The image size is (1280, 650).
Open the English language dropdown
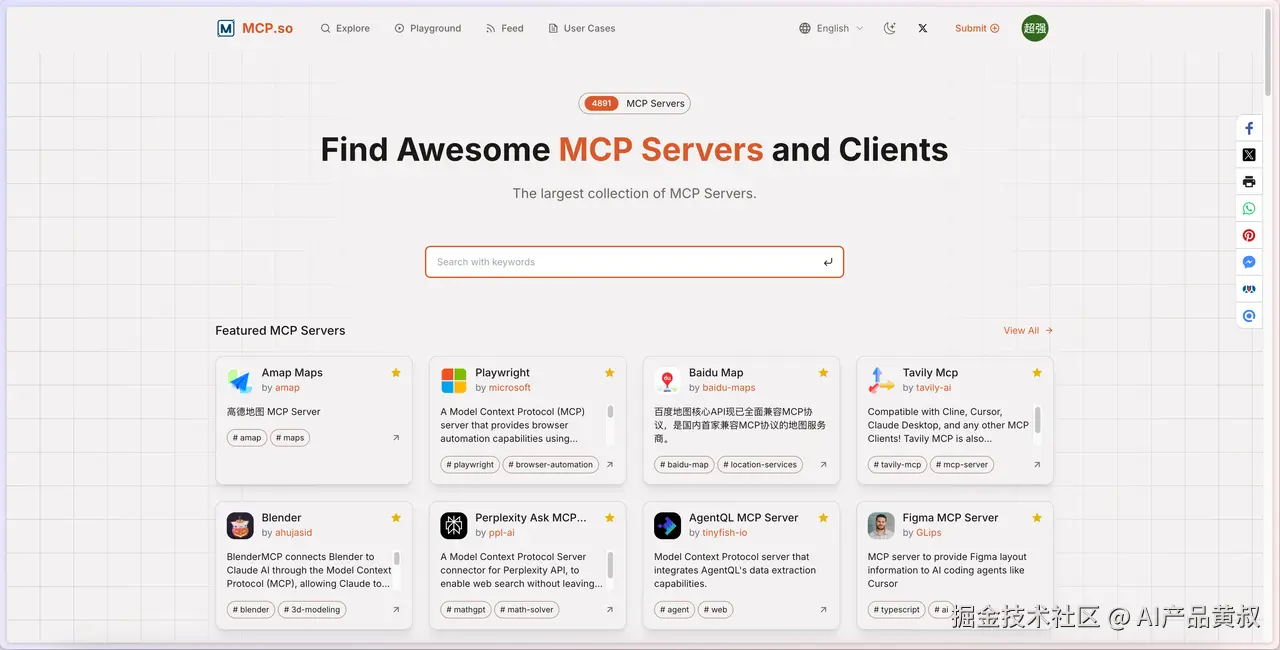831,28
